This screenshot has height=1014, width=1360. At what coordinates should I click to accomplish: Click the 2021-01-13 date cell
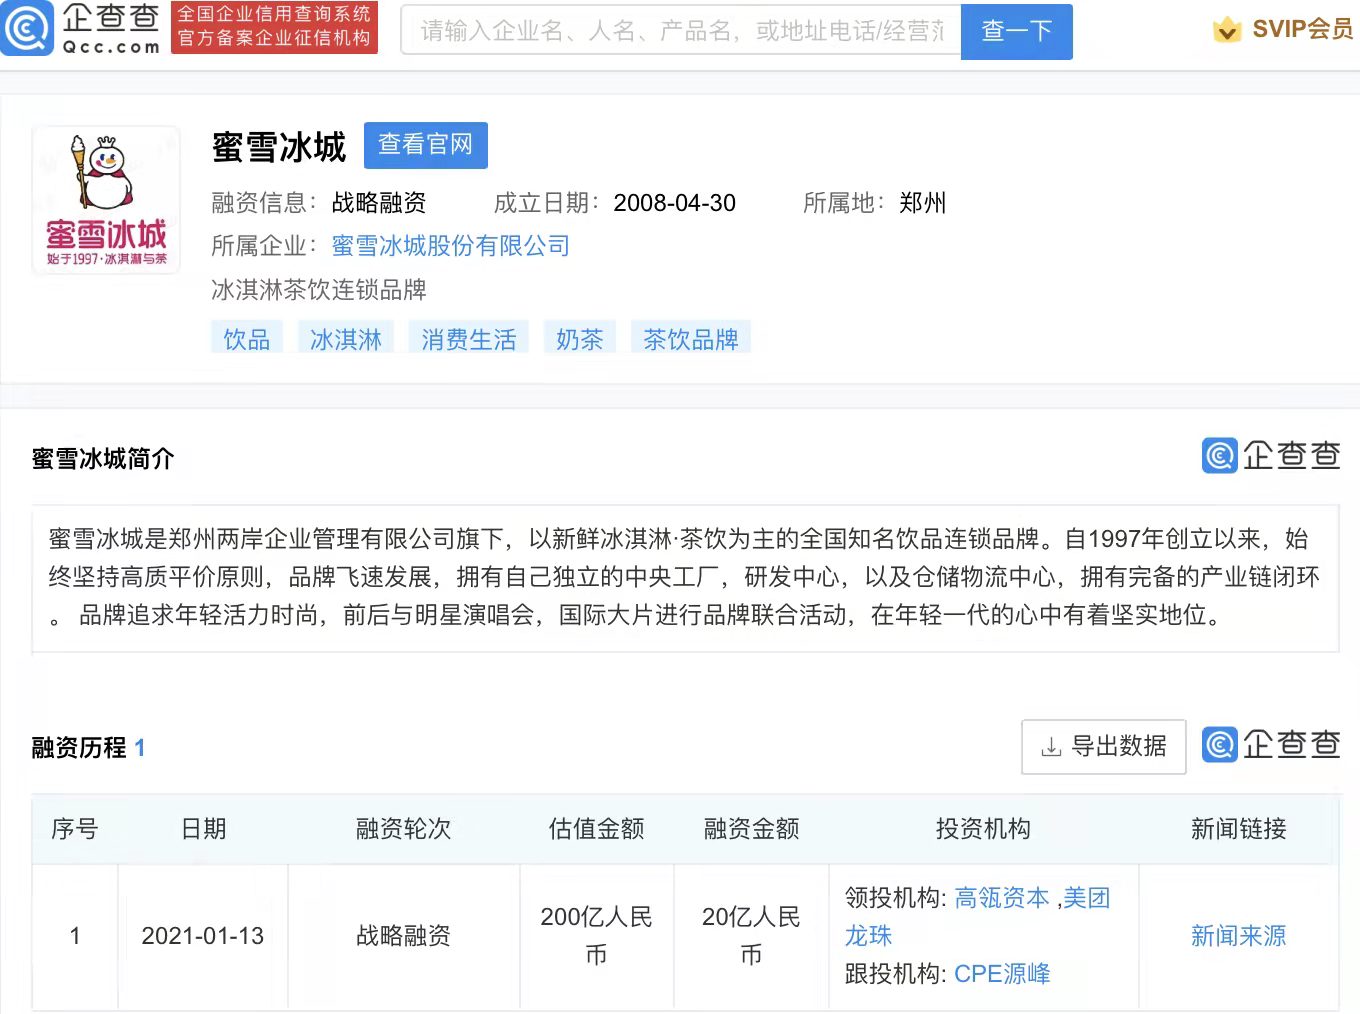[203, 936]
